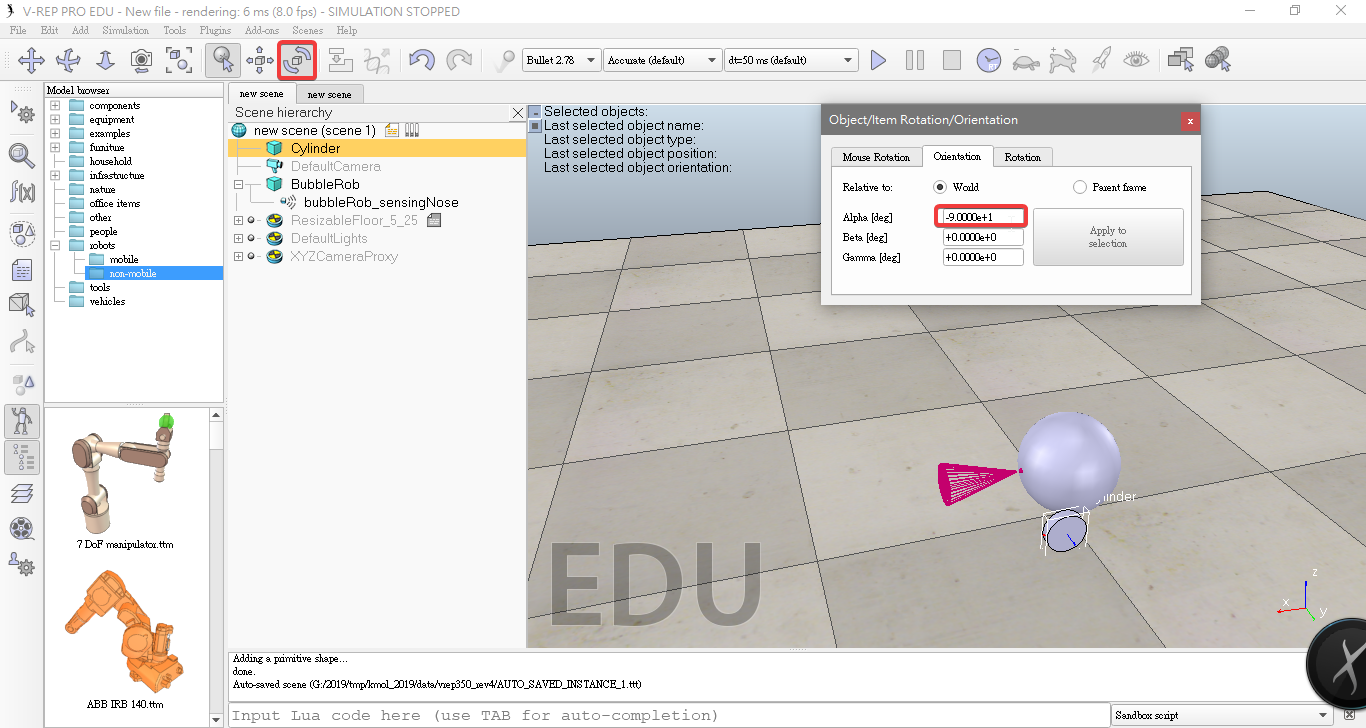
Task: Open the Accurate (default) dropdown
Action: point(662,60)
